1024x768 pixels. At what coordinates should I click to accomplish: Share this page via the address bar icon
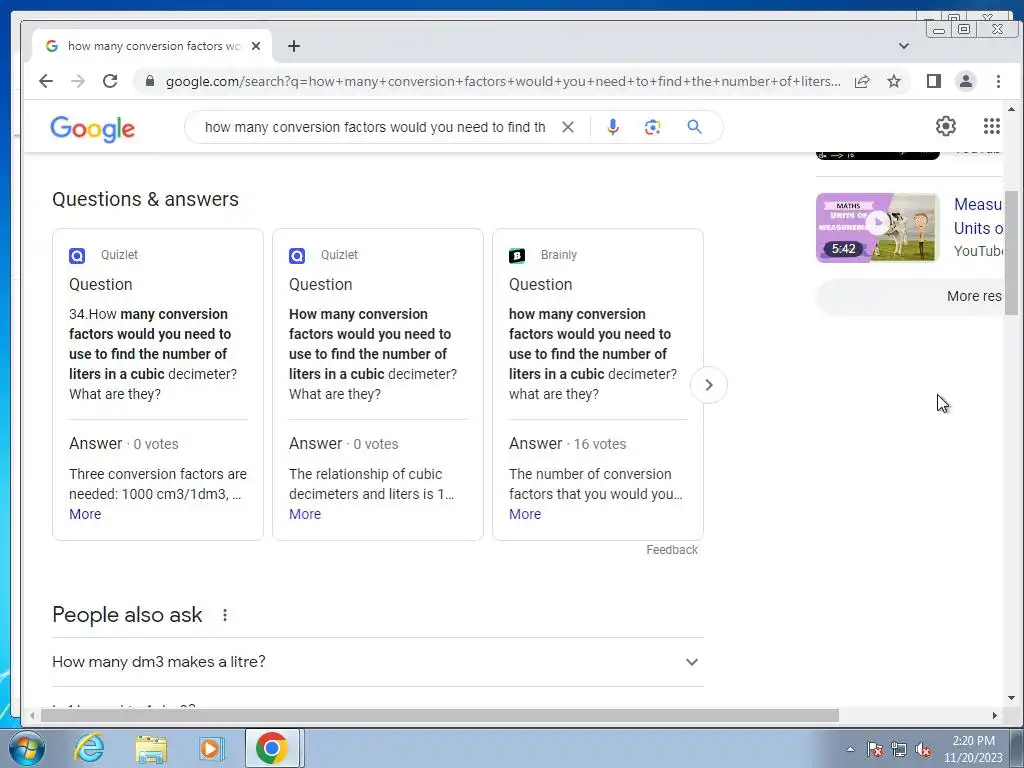point(862,81)
